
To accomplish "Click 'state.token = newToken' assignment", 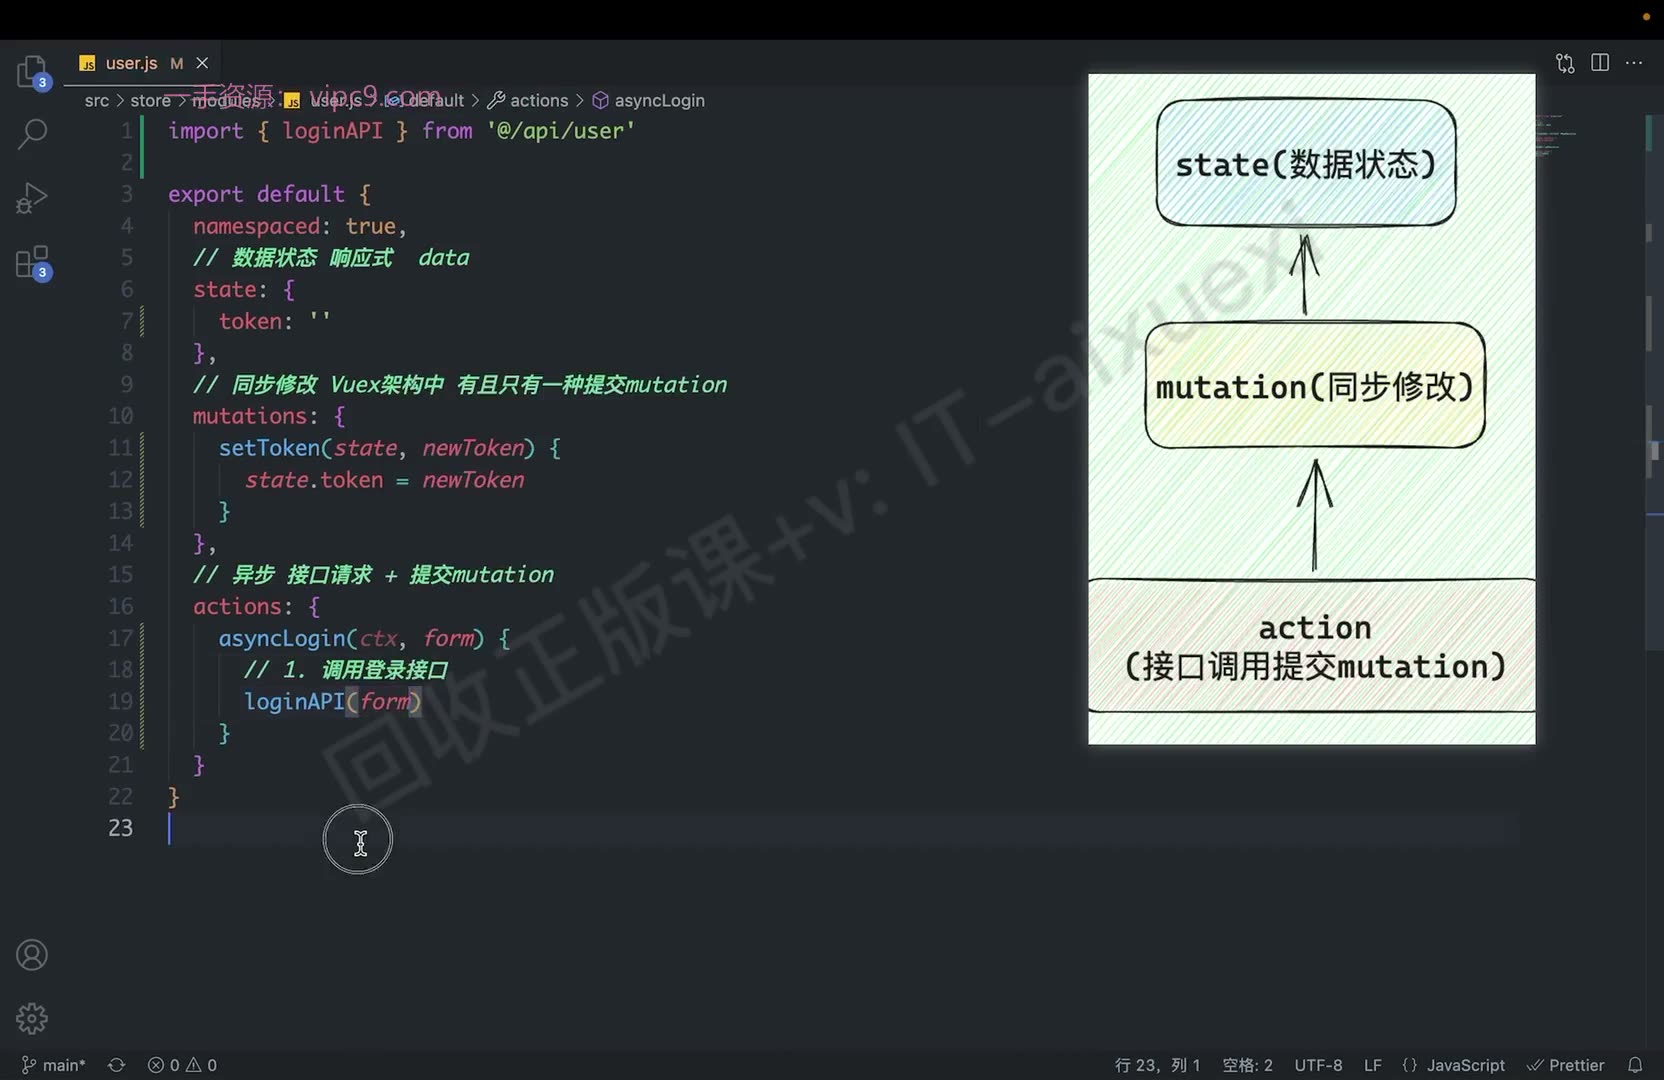I will coord(384,480).
